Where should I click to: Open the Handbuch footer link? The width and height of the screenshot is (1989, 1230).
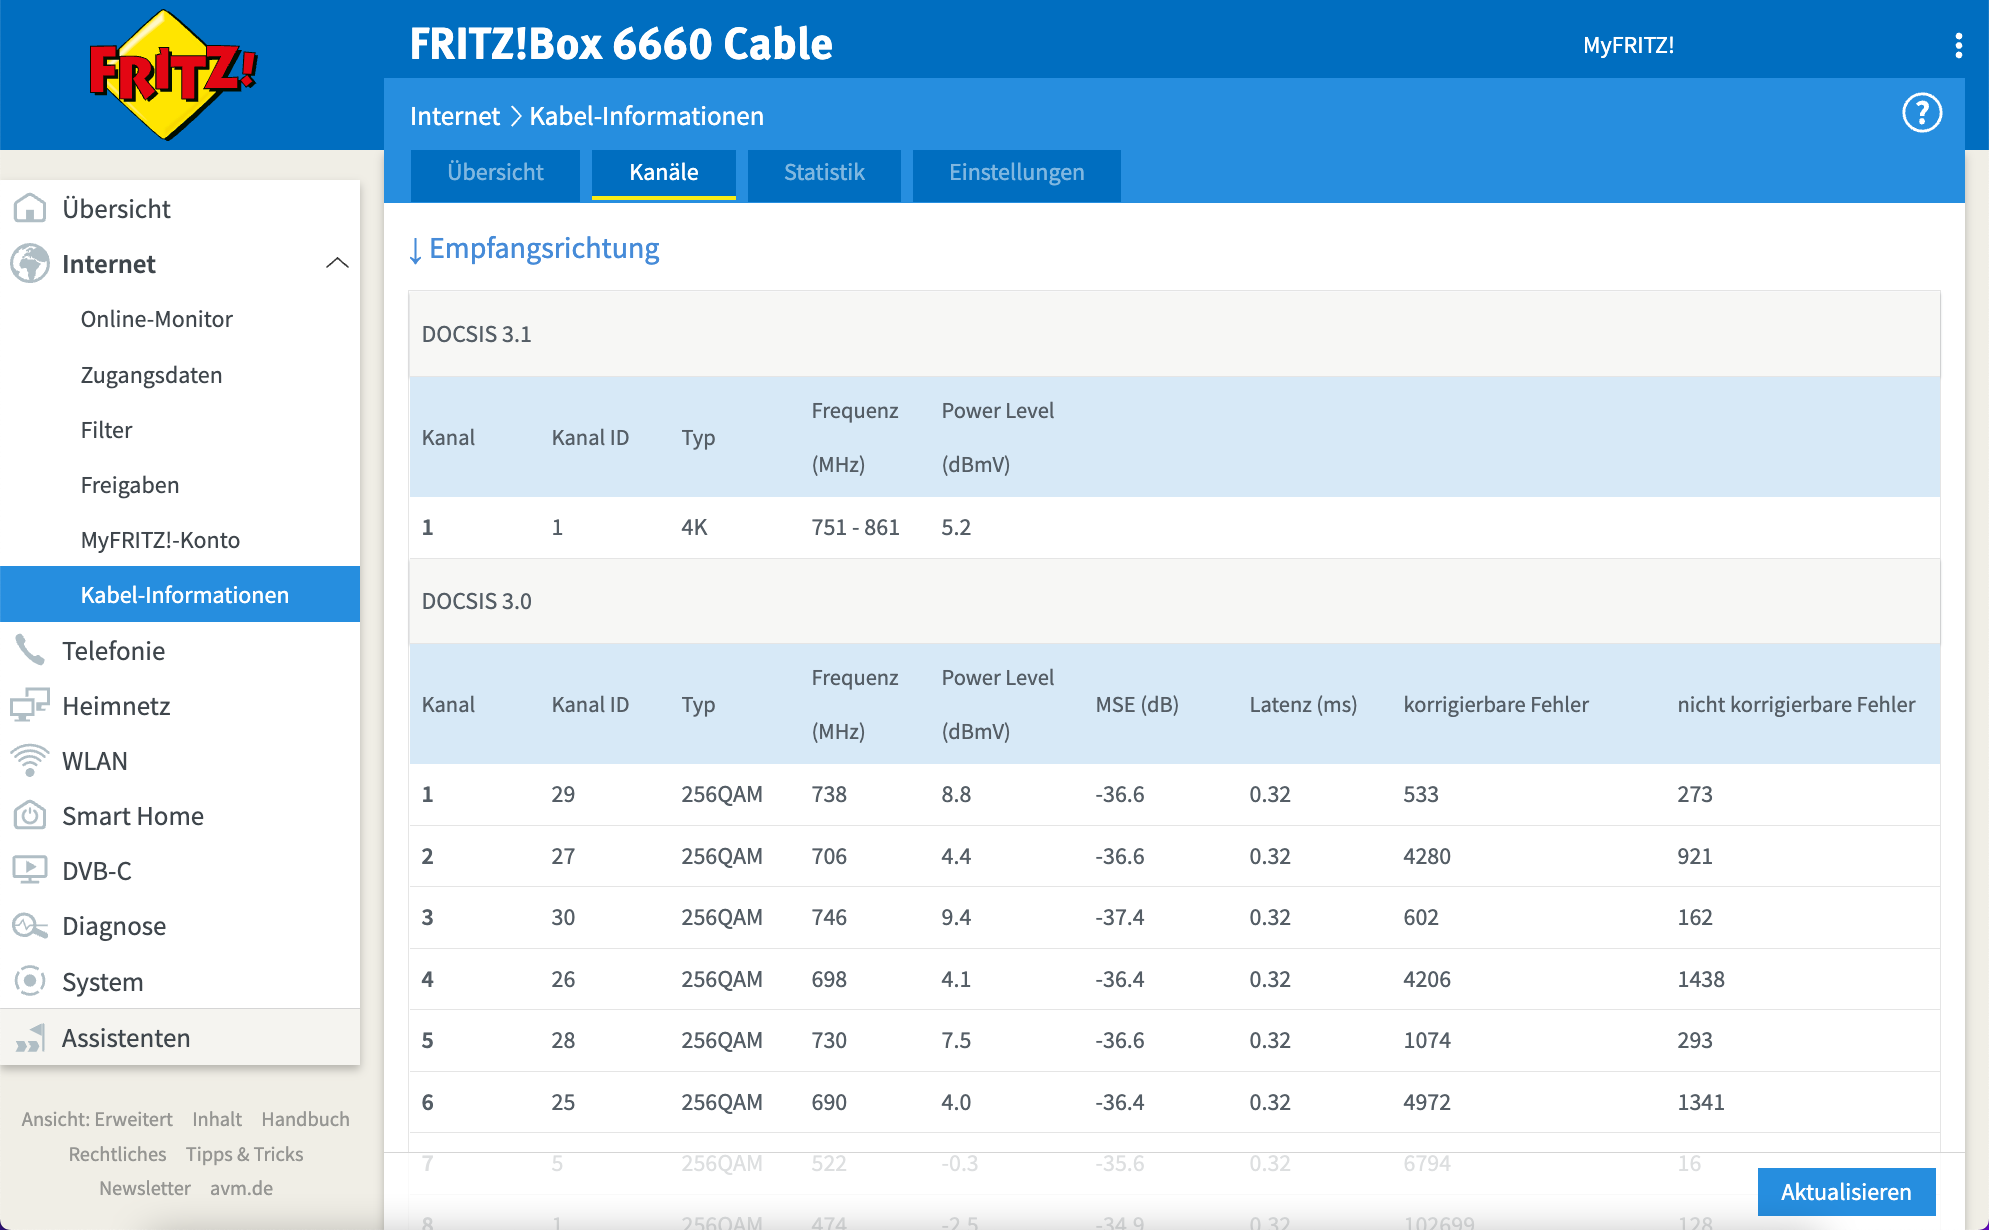305,1119
